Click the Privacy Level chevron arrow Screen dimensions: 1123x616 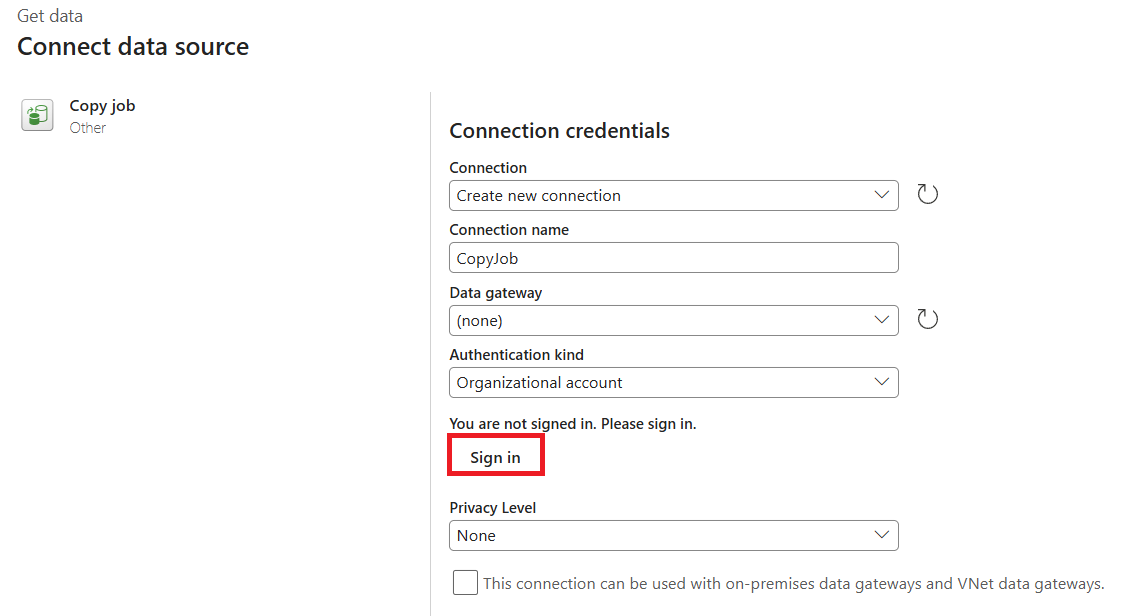pos(881,535)
